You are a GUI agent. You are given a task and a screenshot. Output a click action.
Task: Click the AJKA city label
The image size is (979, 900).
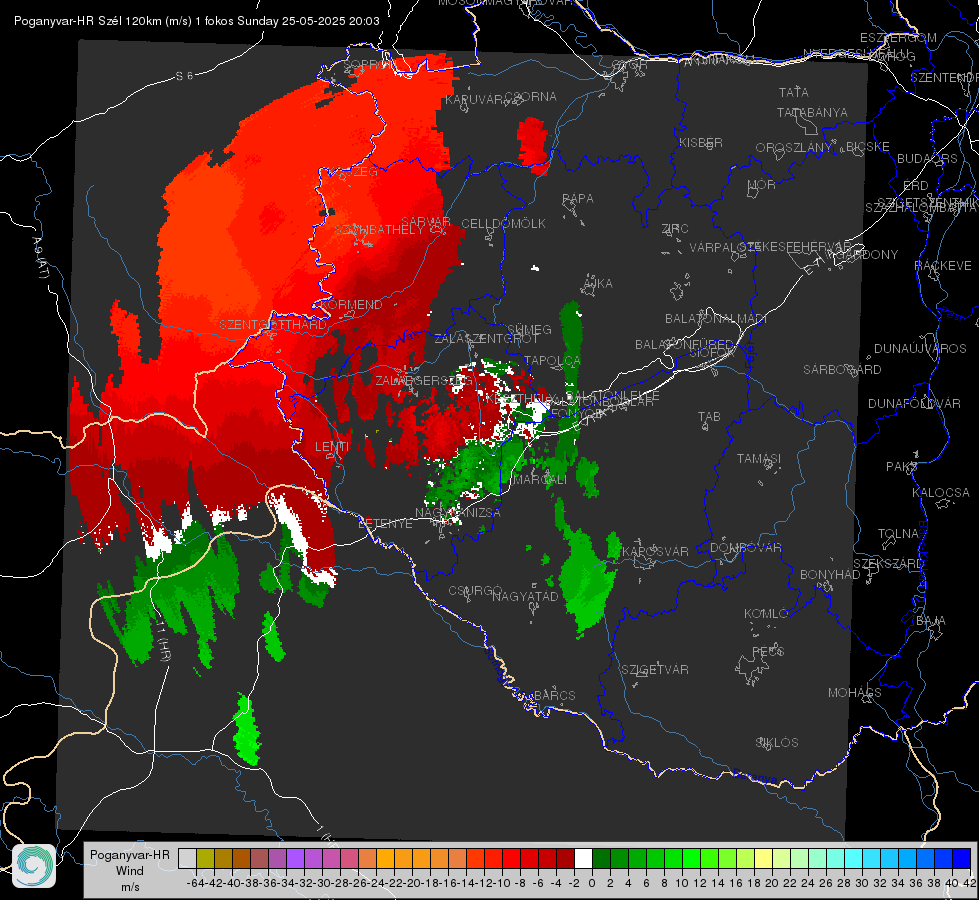pyautogui.click(x=598, y=284)
